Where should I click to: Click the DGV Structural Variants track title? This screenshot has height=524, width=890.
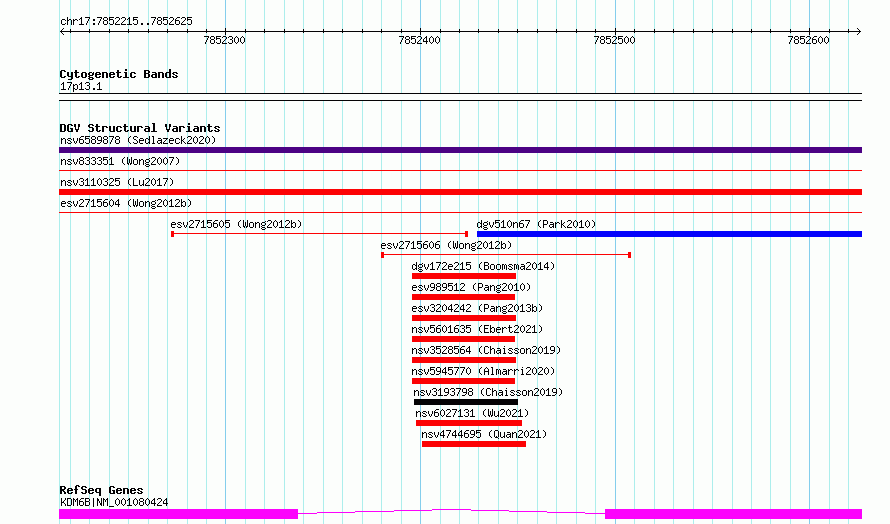[140, 128]
